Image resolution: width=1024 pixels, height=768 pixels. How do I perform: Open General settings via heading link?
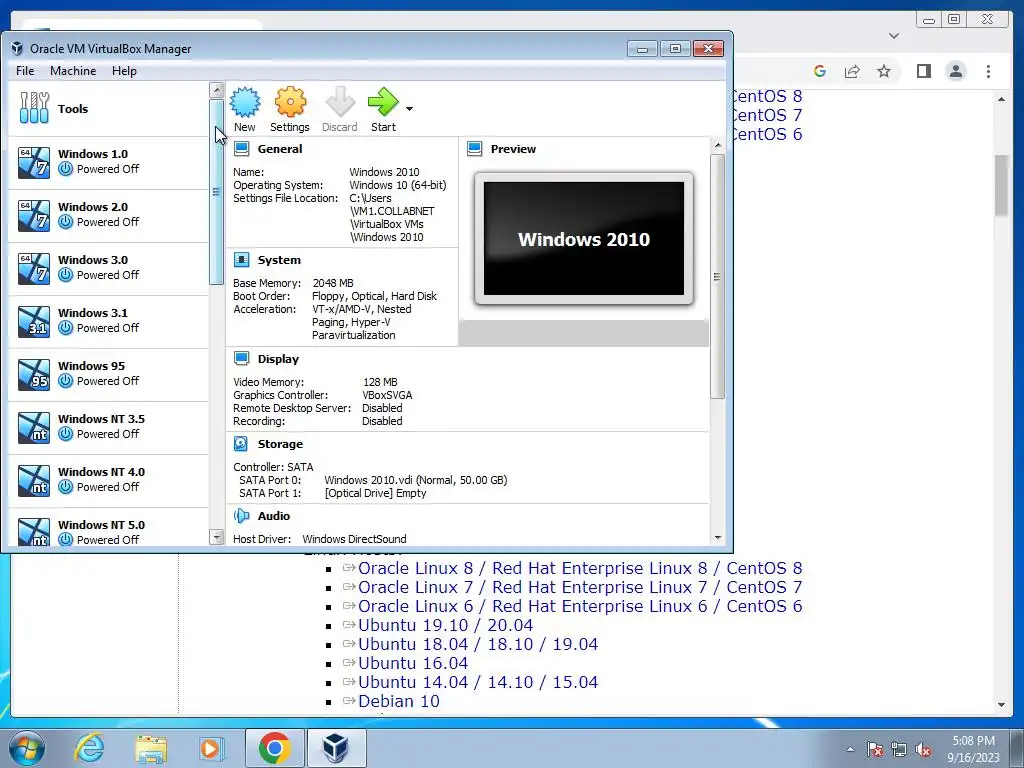coord(280,149)
